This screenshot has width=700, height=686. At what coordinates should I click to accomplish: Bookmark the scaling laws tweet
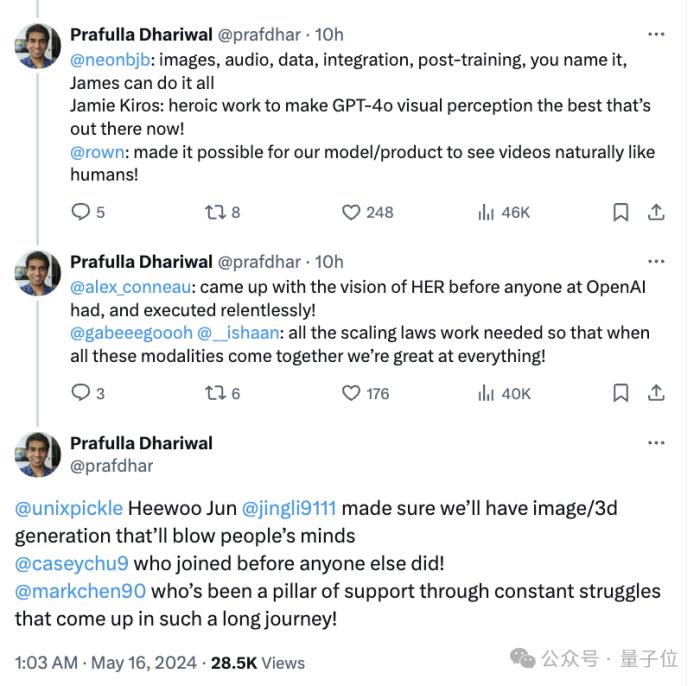pos(621,393)
